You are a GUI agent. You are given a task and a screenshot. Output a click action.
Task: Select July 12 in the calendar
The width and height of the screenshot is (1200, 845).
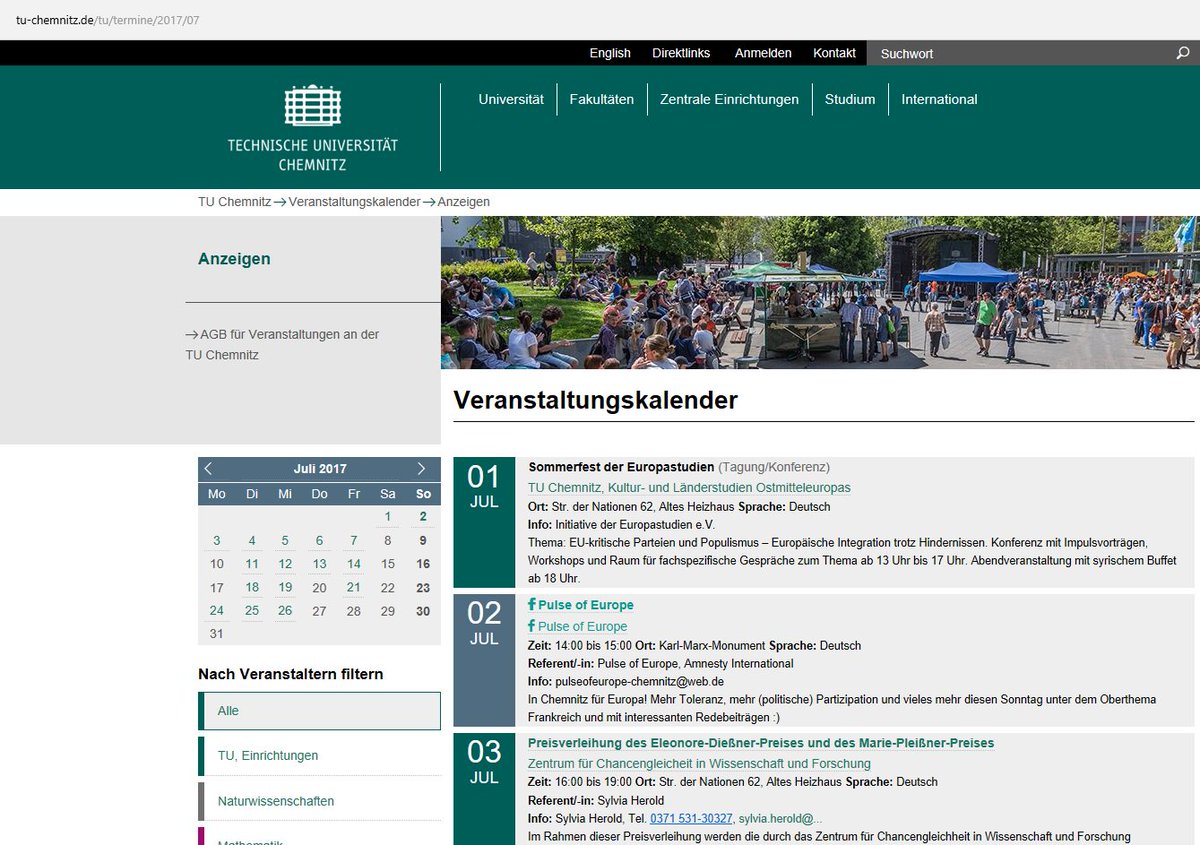coord(285,564)
